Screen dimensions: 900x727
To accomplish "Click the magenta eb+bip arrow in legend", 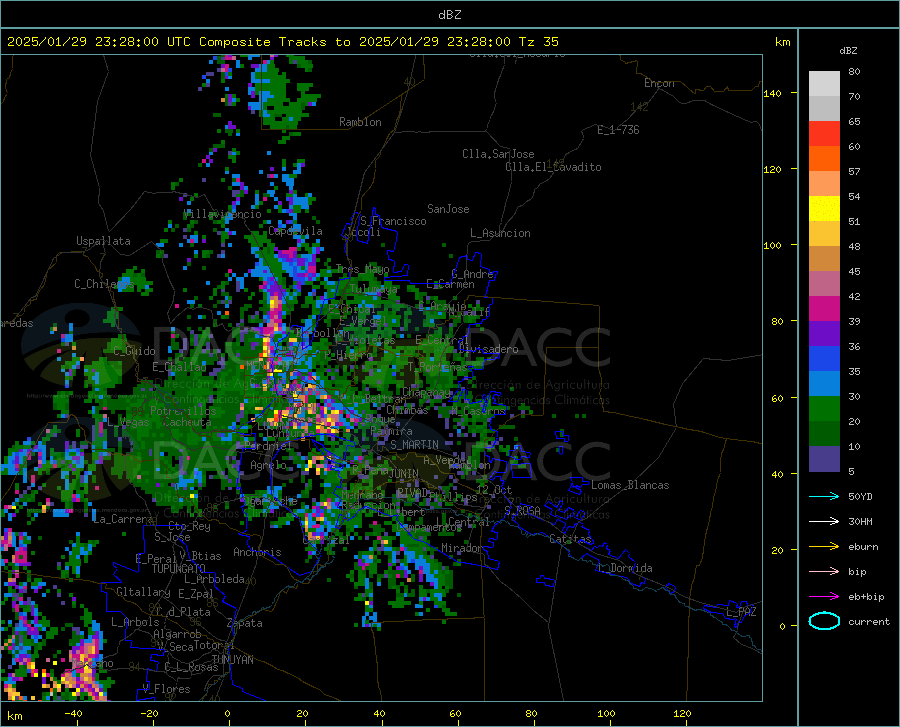I will pos(824,597).
